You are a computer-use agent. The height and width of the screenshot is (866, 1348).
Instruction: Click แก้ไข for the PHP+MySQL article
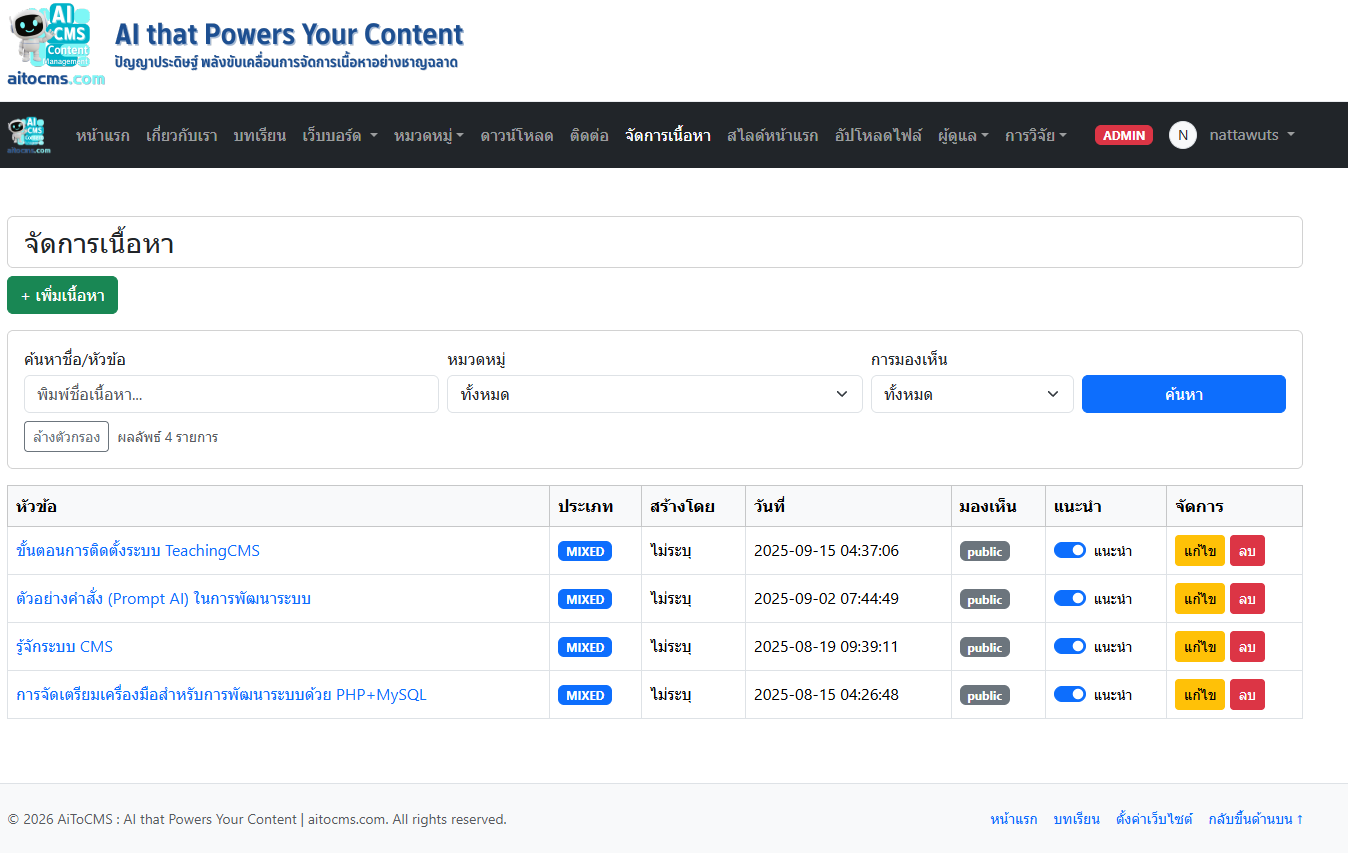[x=1199, y=695]
